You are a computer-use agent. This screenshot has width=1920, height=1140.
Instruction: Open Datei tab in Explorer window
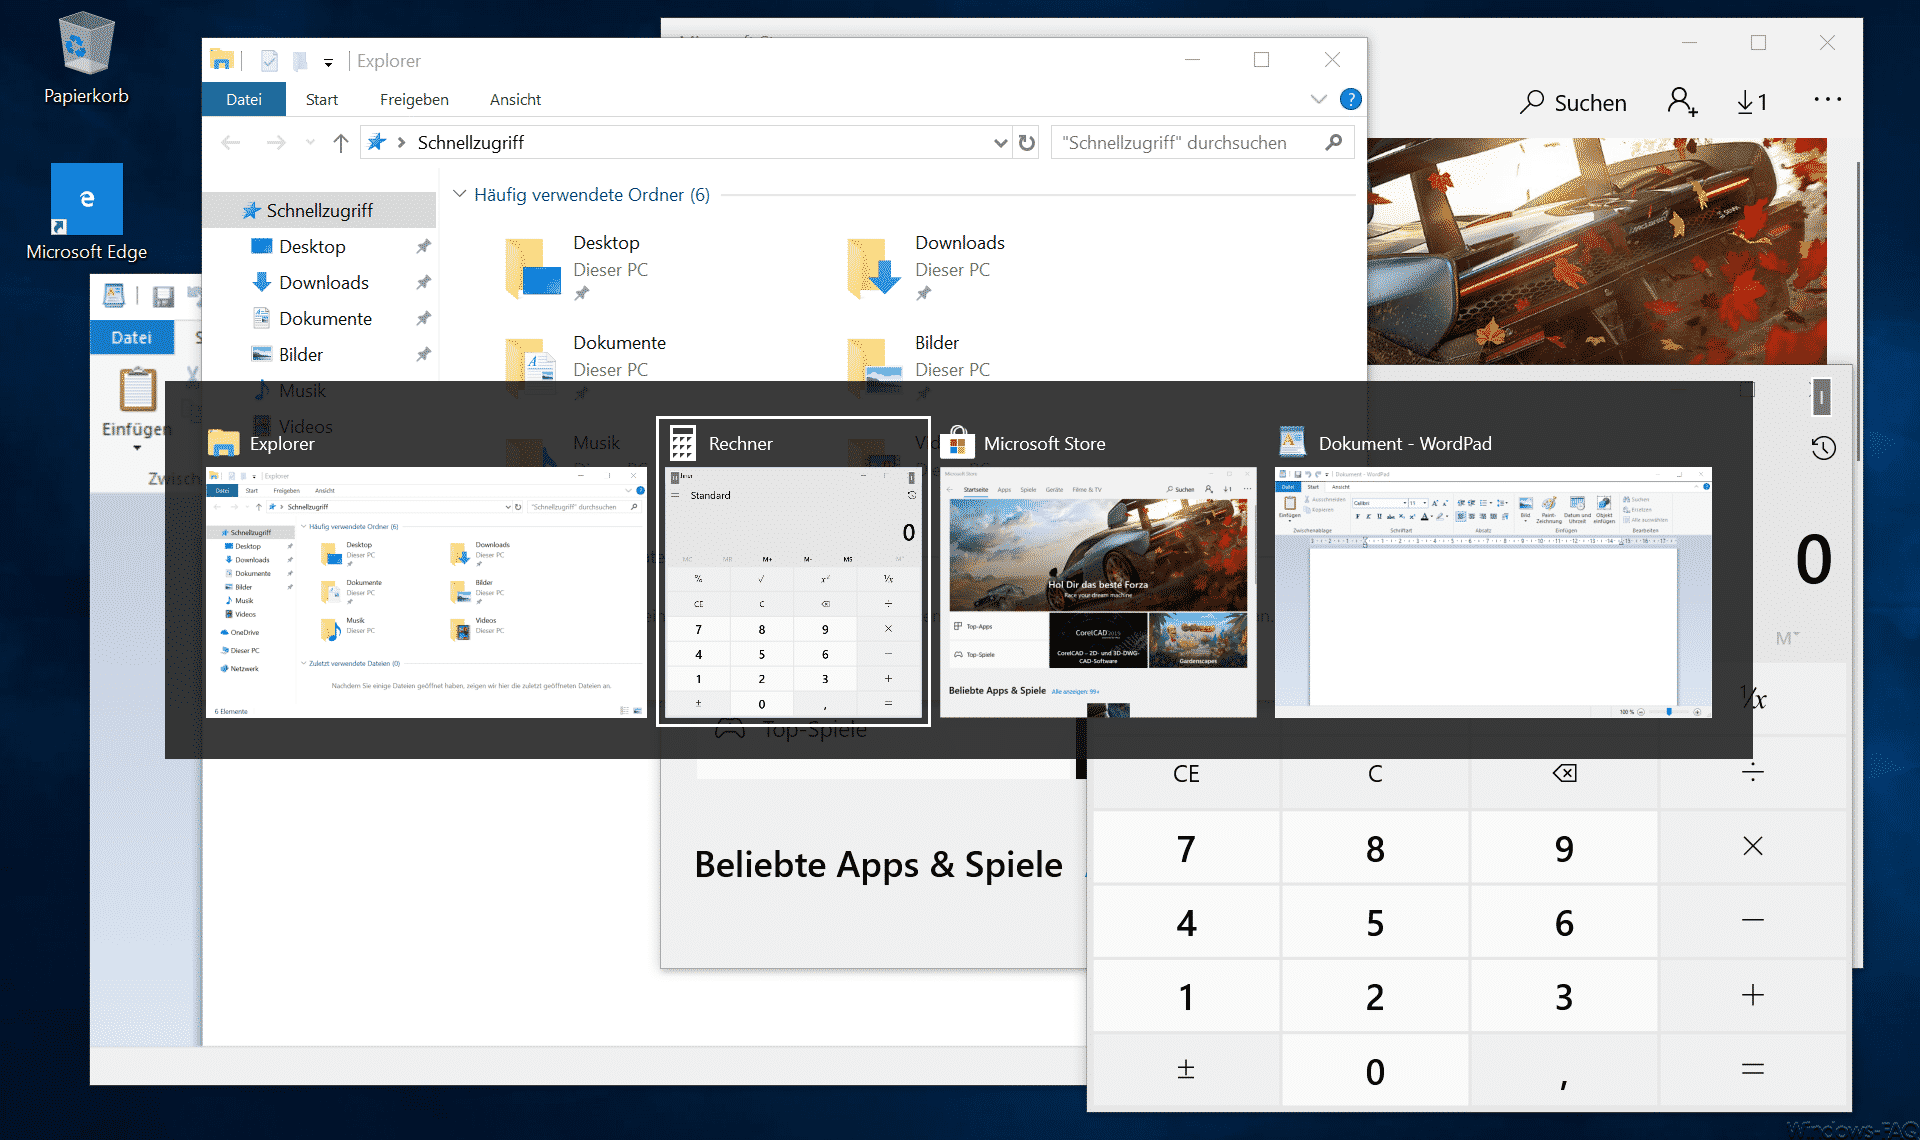pyautogui.click(x=243, y=99)
